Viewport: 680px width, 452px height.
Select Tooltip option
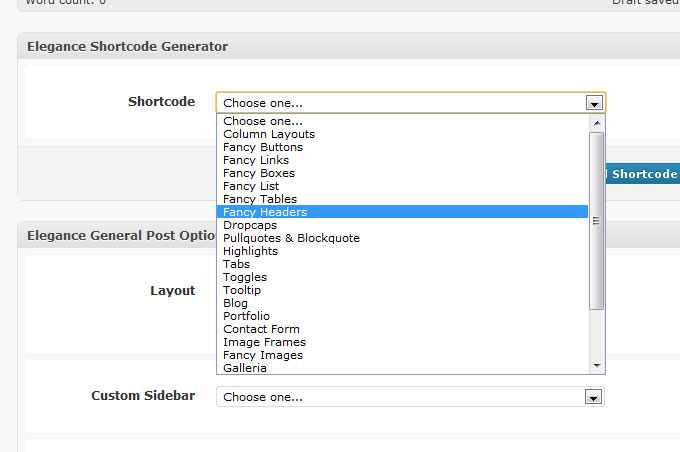(402, 290)
